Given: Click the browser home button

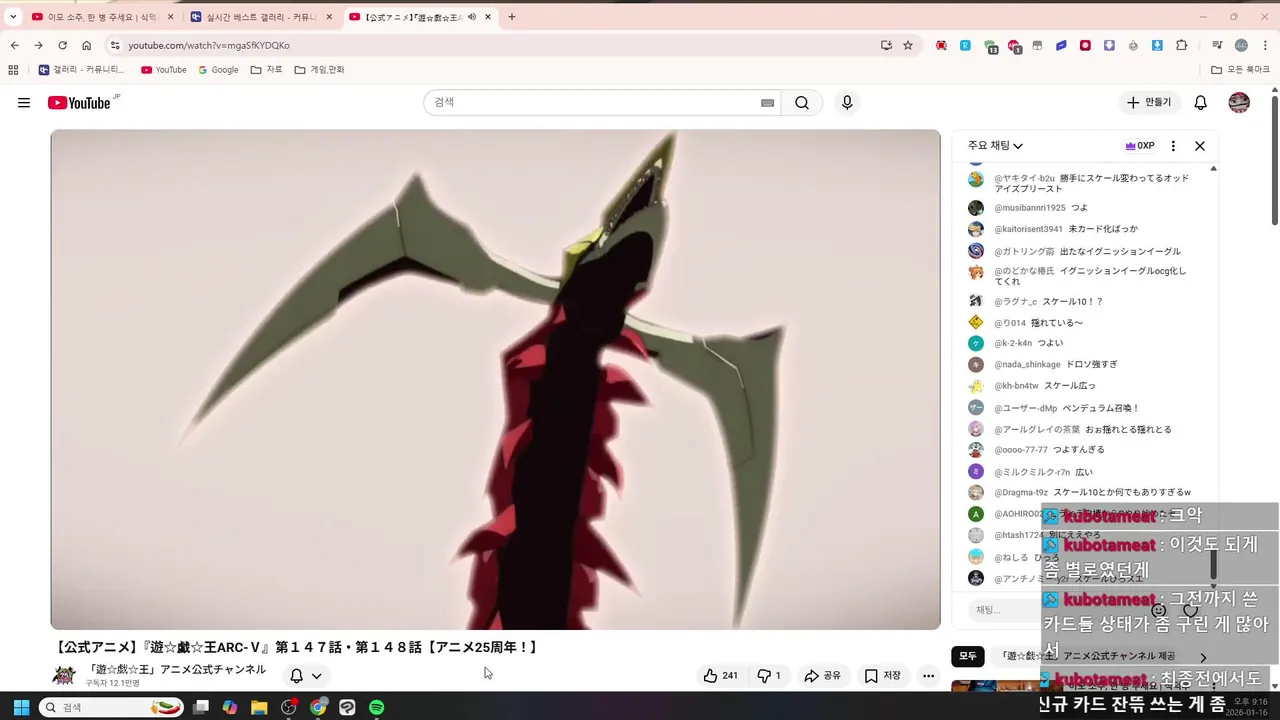Looking at the screenshot, I should click(87, 45).
